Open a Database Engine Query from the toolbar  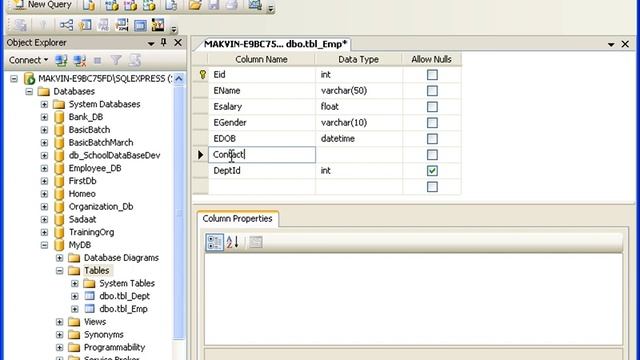(x=89, y=5)
